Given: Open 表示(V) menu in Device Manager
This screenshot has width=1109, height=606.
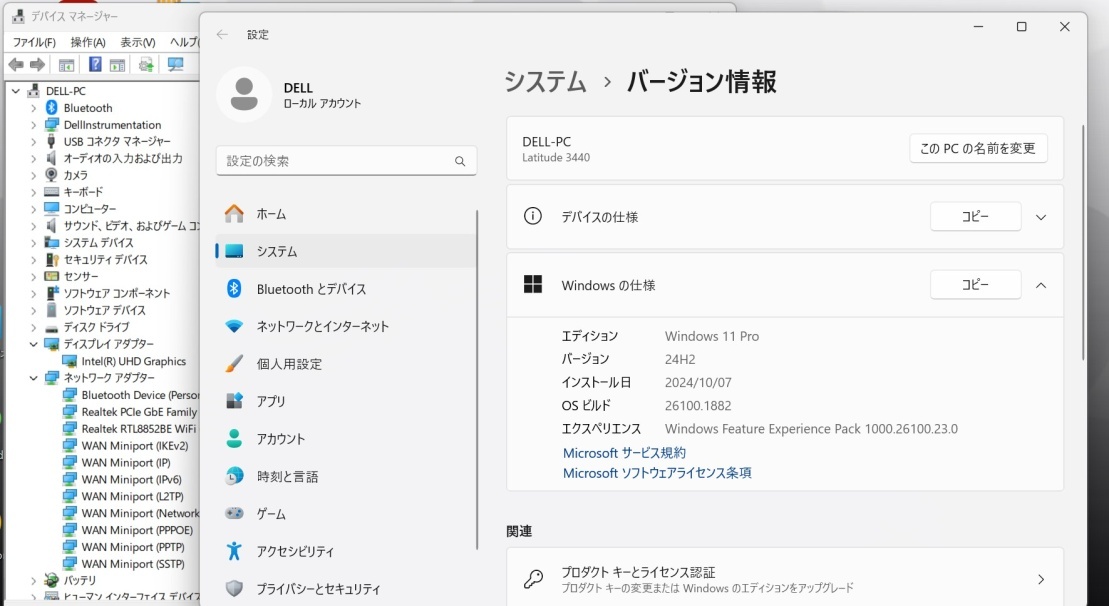Looking at the screenshot, I should 138,42.
